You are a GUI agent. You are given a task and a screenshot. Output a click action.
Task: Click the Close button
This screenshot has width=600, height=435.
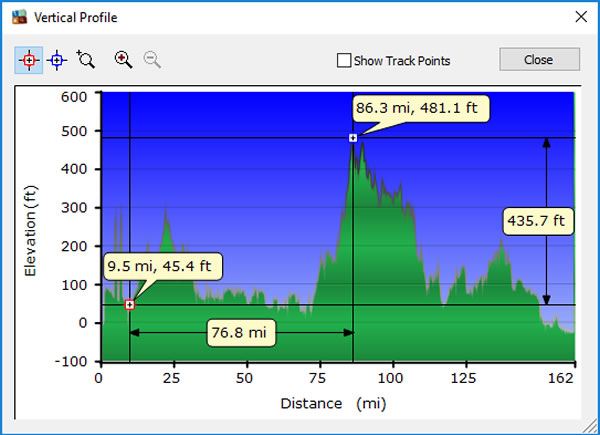tap(539, 59)
